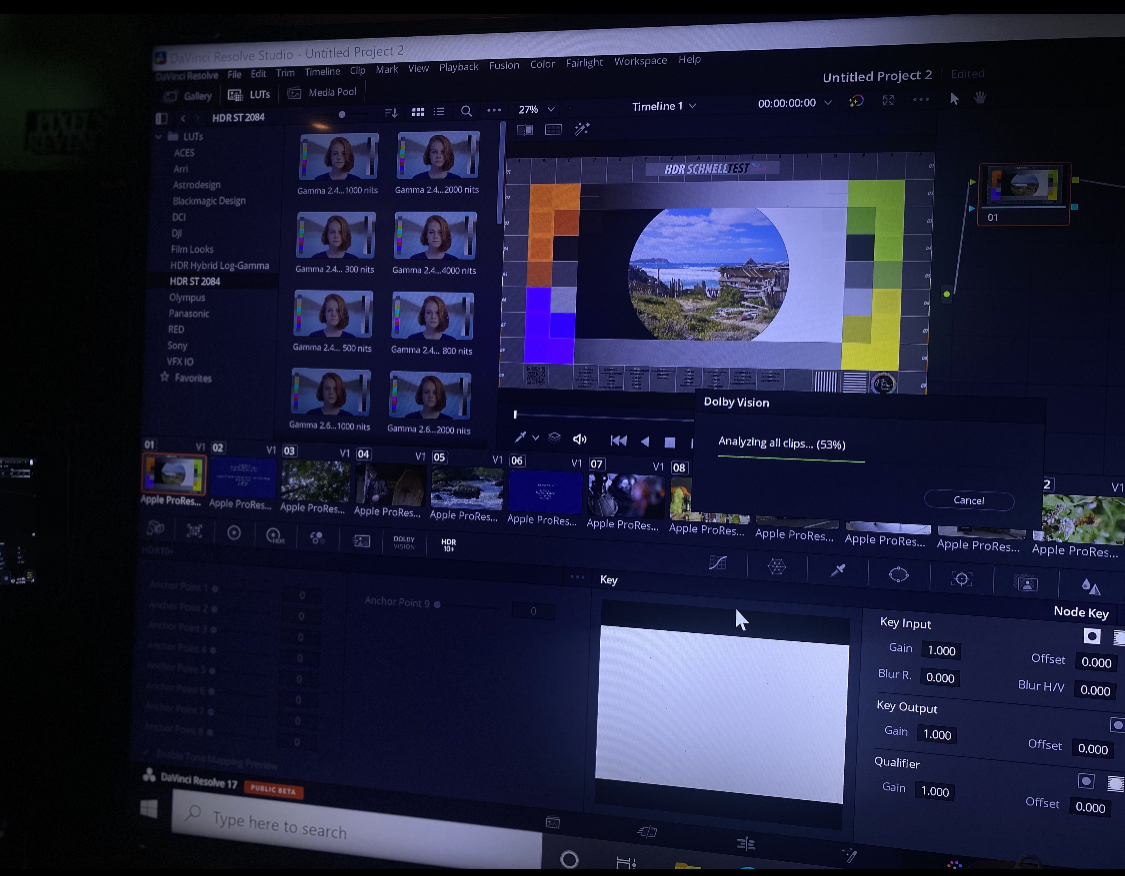Select the Sony LUT folder
Image resolution: width=1125 pixels, height=876 pixels.
coord(177,346)
